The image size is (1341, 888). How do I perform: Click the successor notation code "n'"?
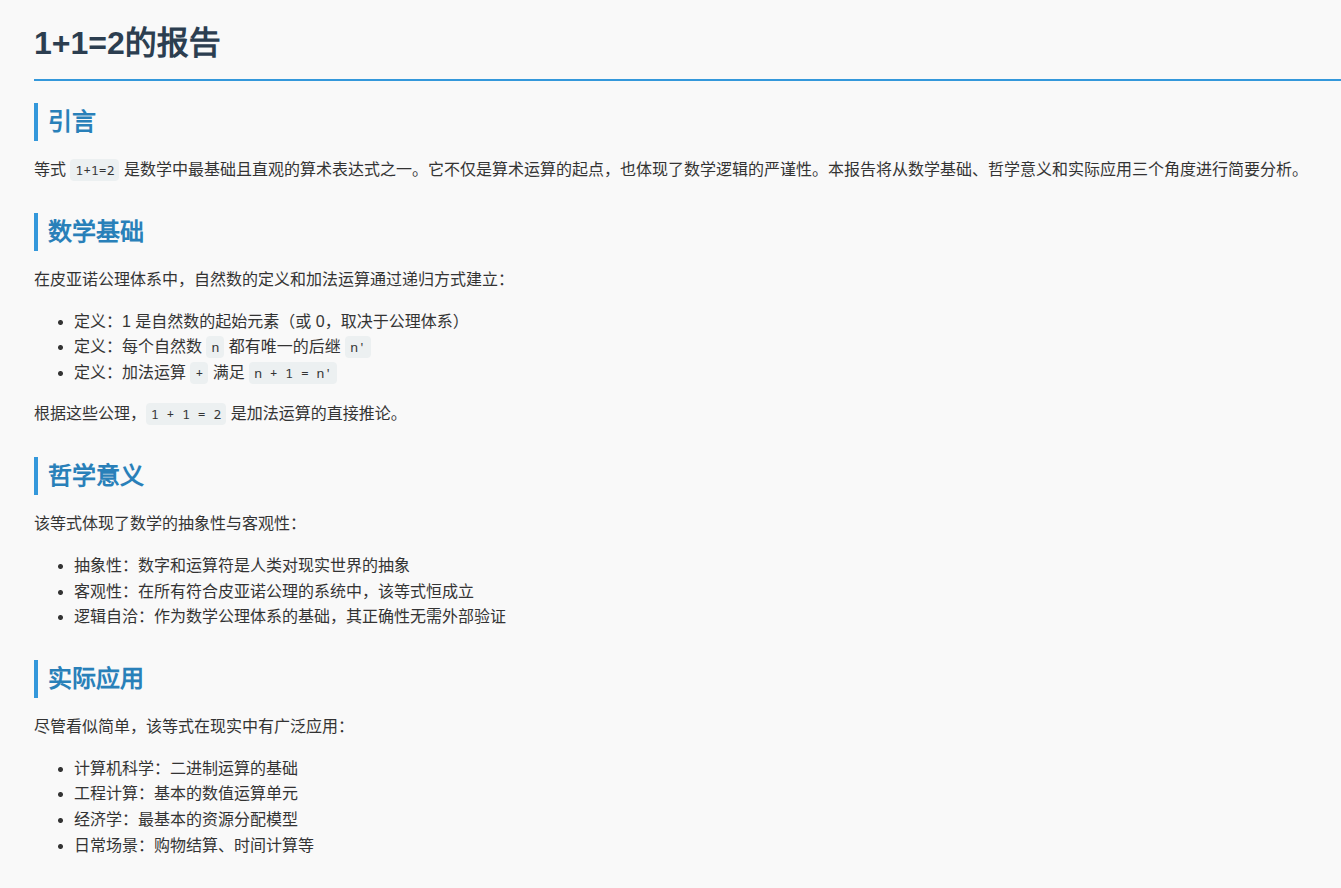point(356,347)
